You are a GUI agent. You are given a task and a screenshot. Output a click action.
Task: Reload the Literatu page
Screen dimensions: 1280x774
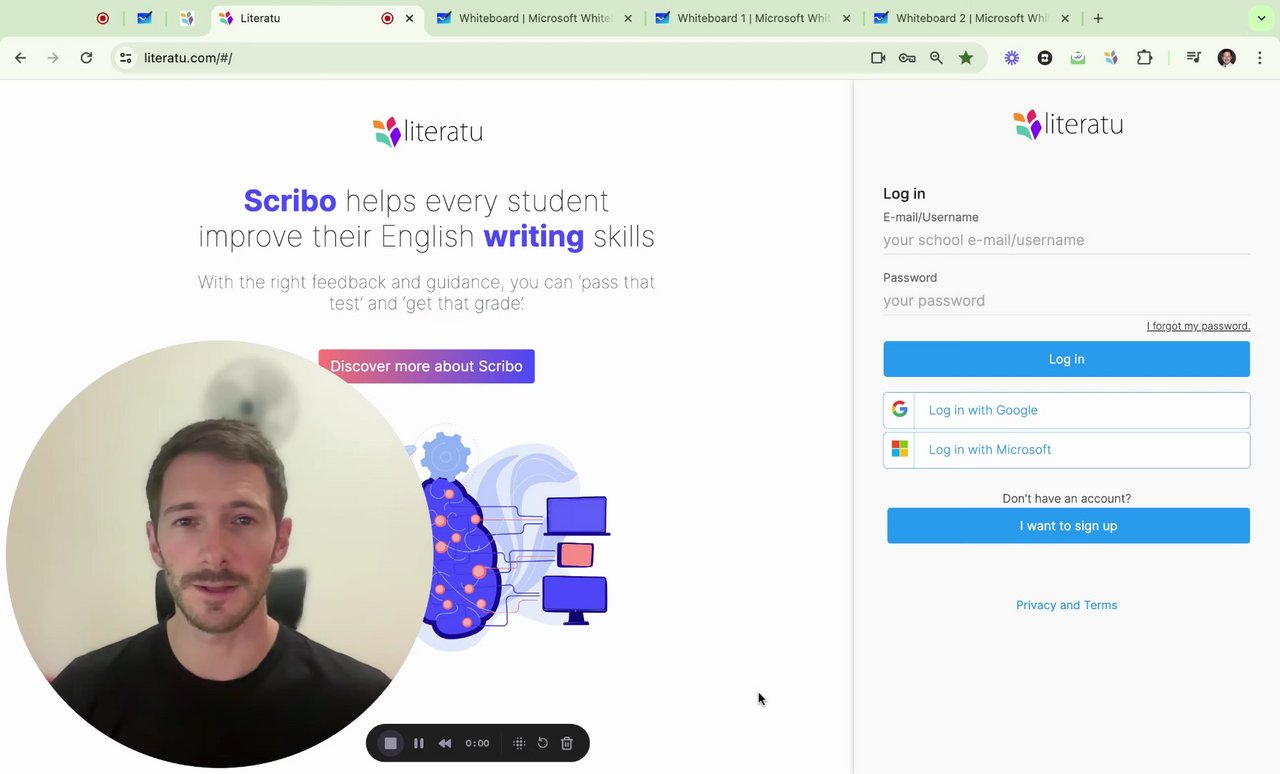click(x=86, y=58)
